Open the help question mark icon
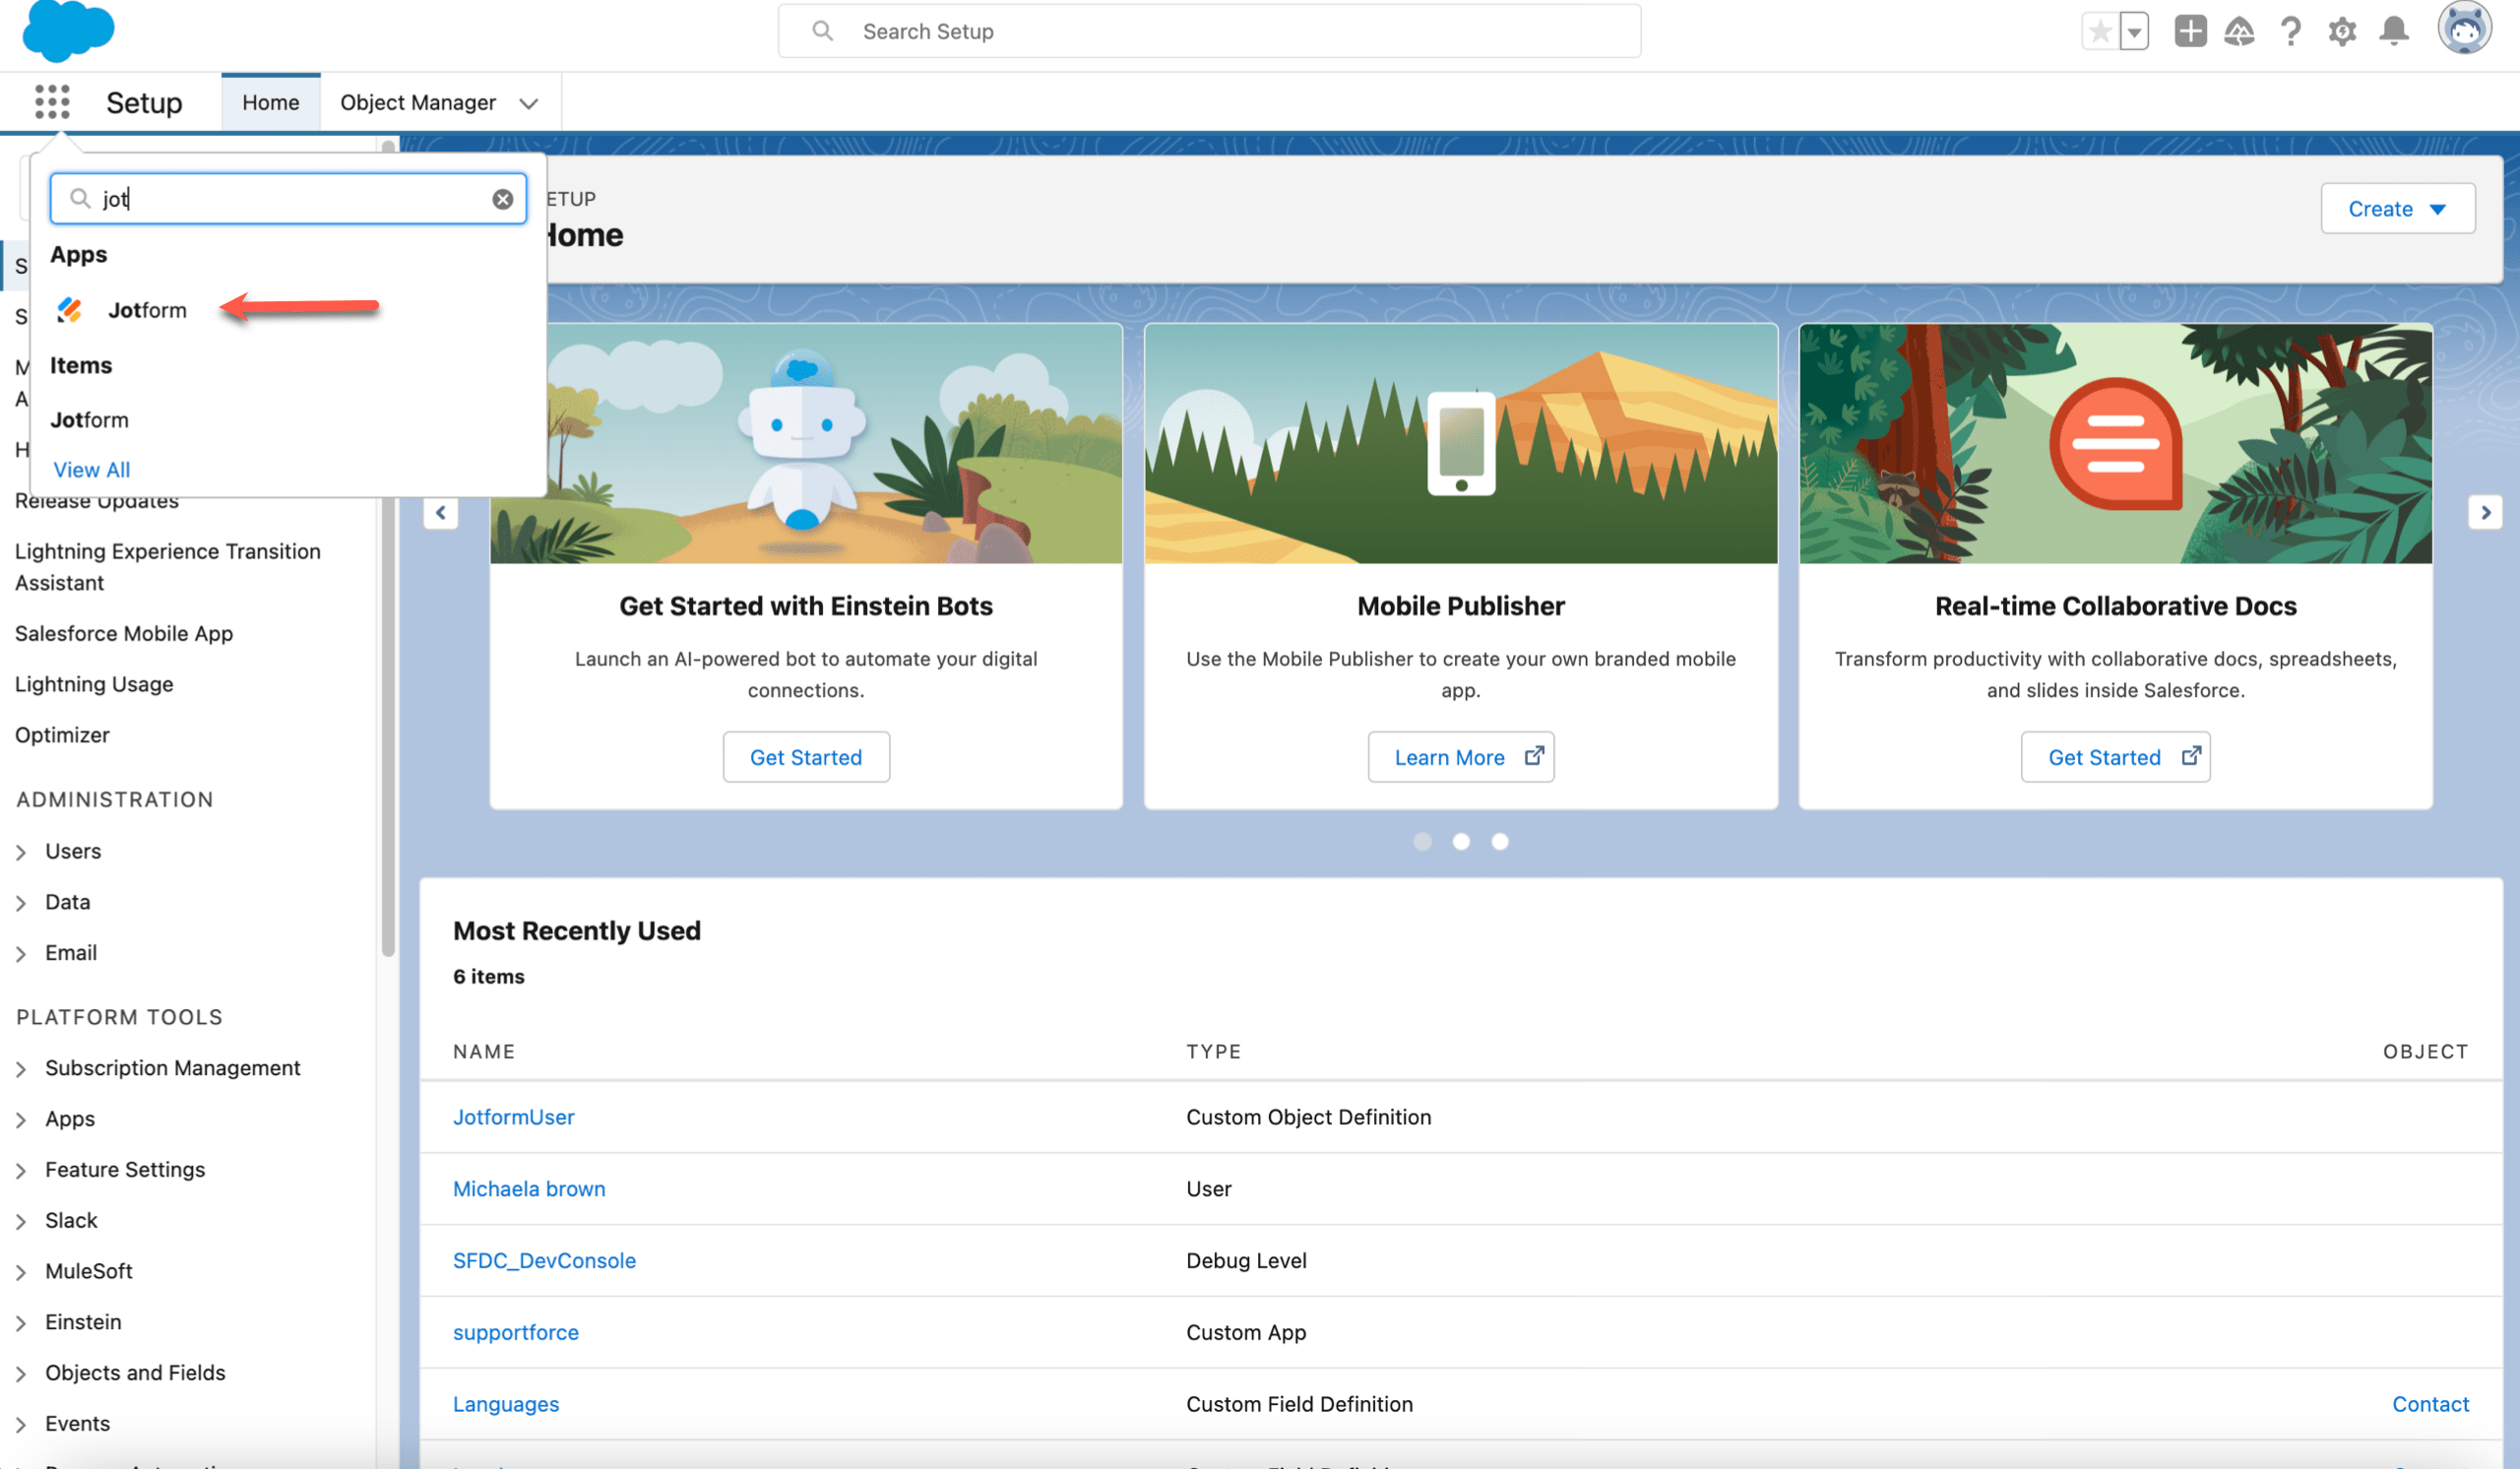Screen dimensions: 2520x1469 pos(2290,32)
